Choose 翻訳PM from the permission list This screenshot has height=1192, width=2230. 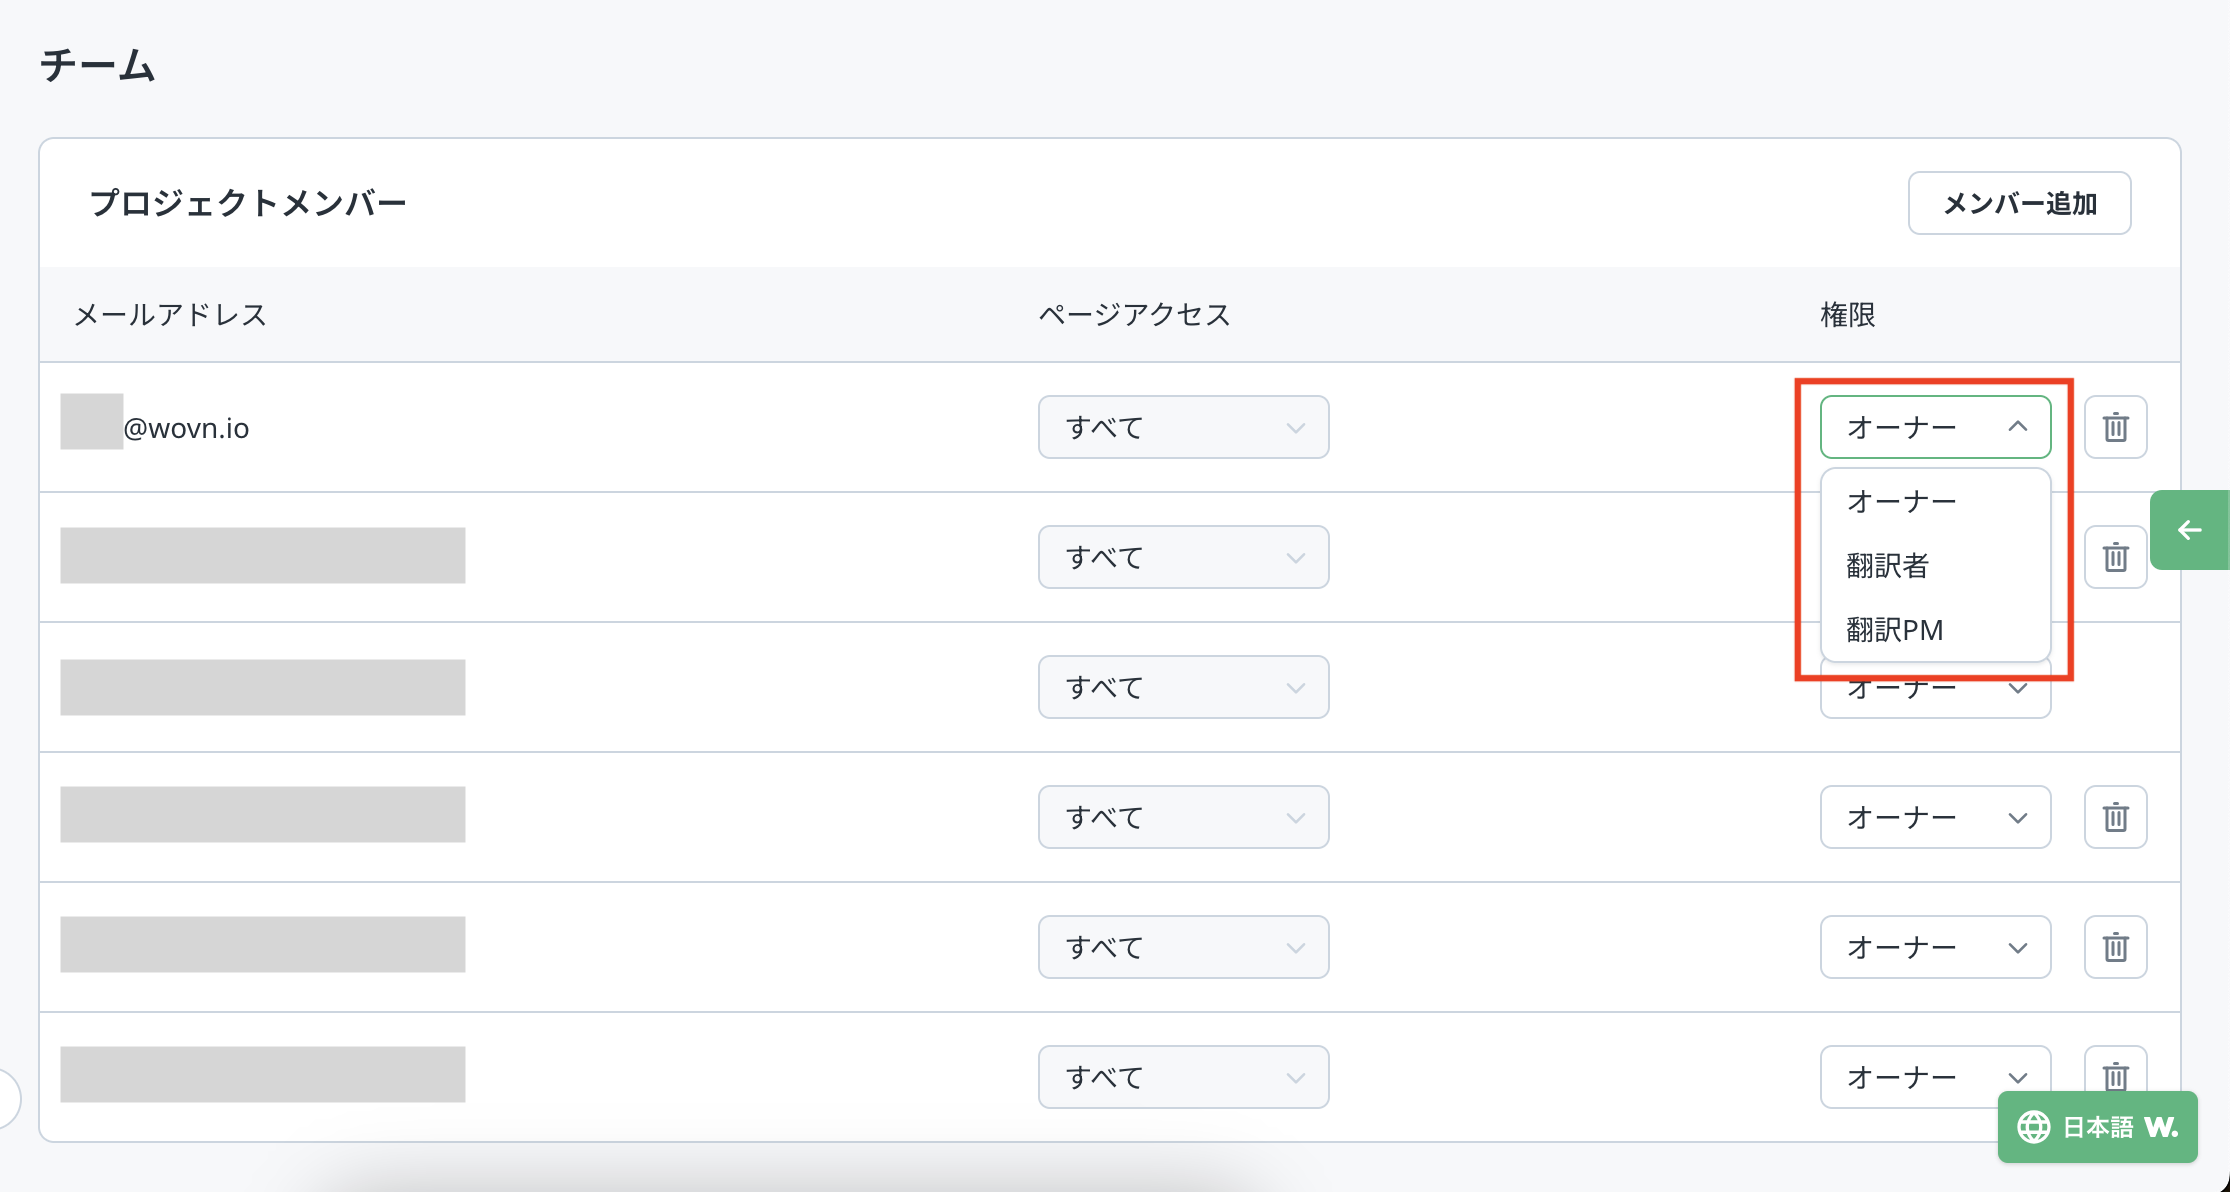click(1894, 630)
